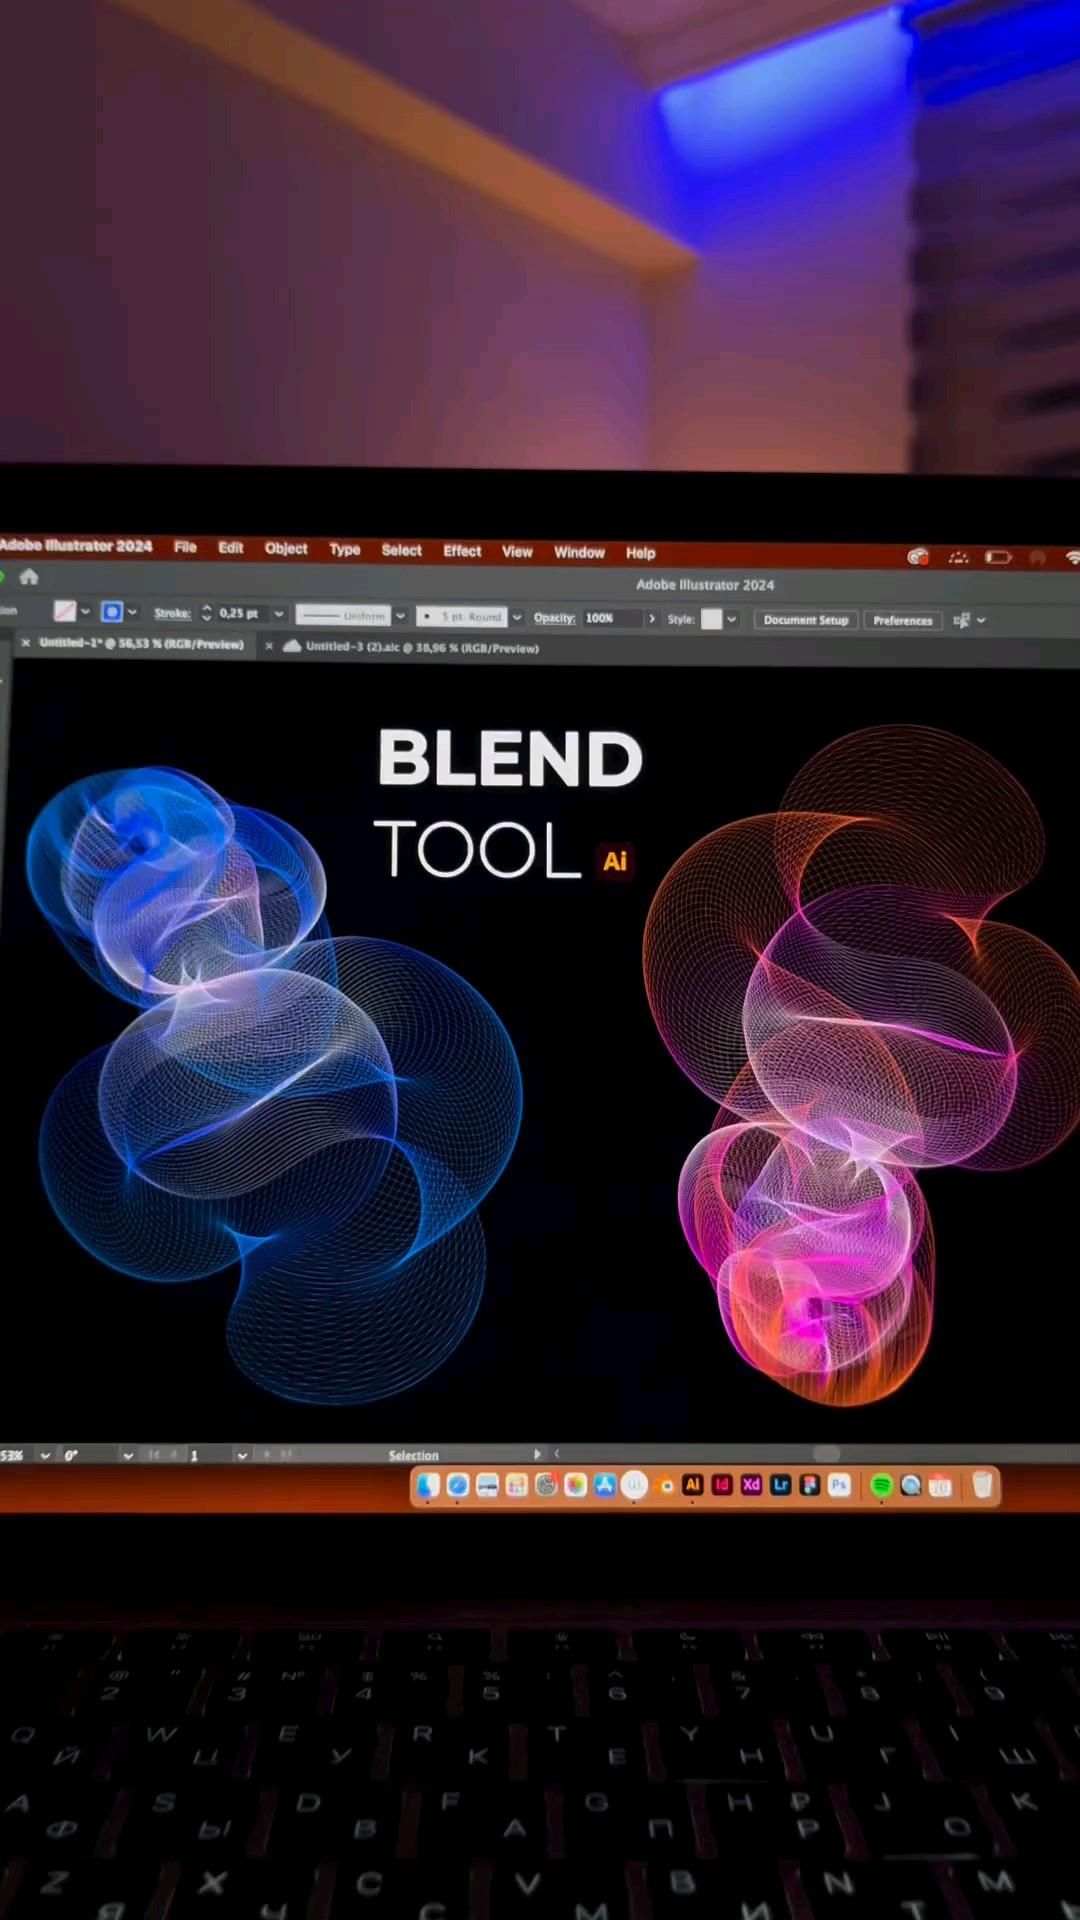1080x1920 pixels.
Task: Launch Photoshop from the dock
Action: [839, 1485]
